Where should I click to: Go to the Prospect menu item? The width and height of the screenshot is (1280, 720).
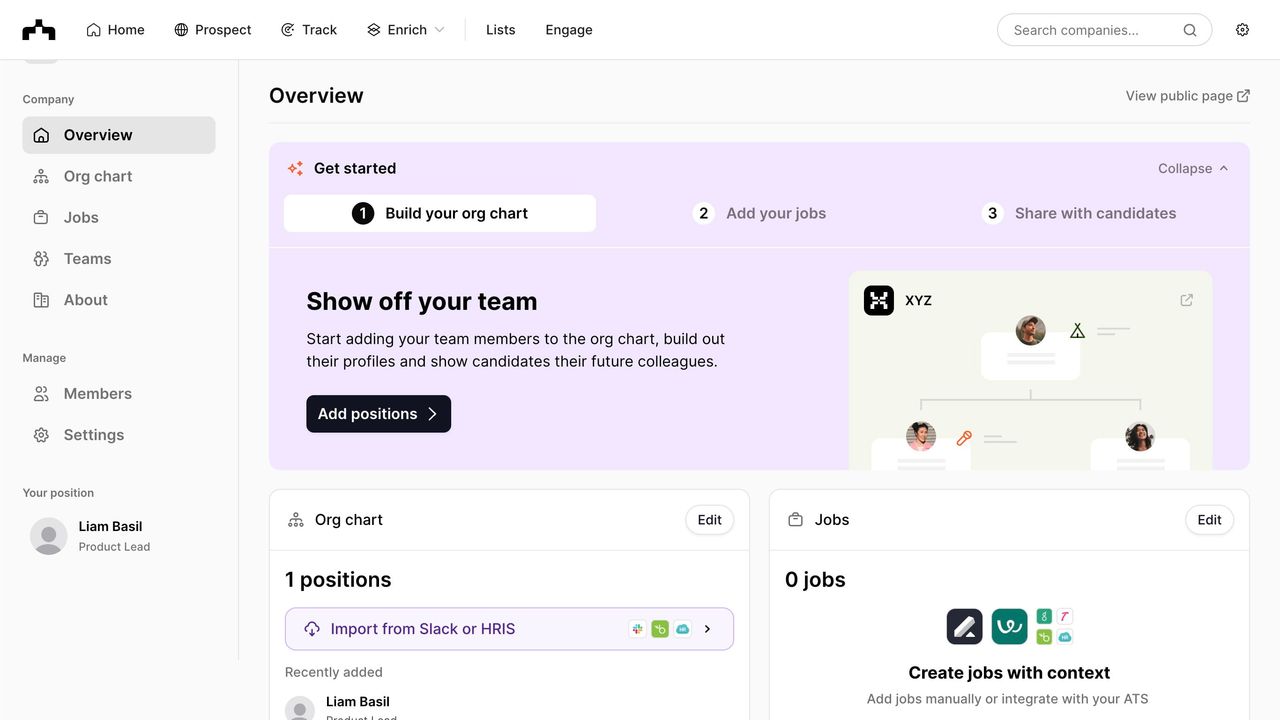pos(212,30)
